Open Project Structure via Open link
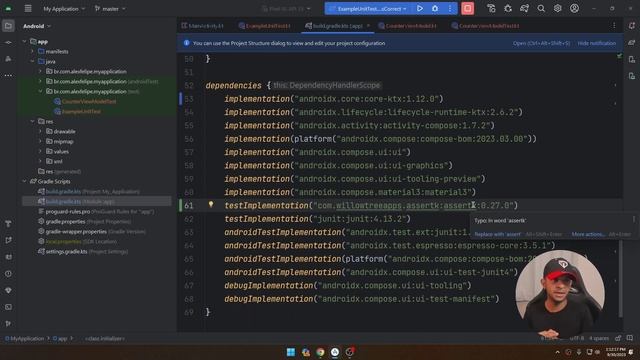The image size is (640, 360). point(541,43)
